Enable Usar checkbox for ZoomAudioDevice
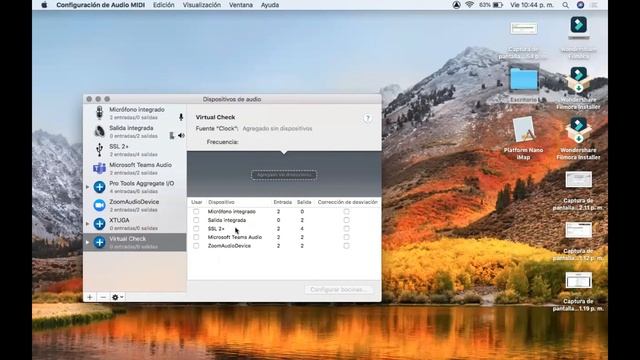The width and height of the screenshot is (640, 360). tap(196, 246)
